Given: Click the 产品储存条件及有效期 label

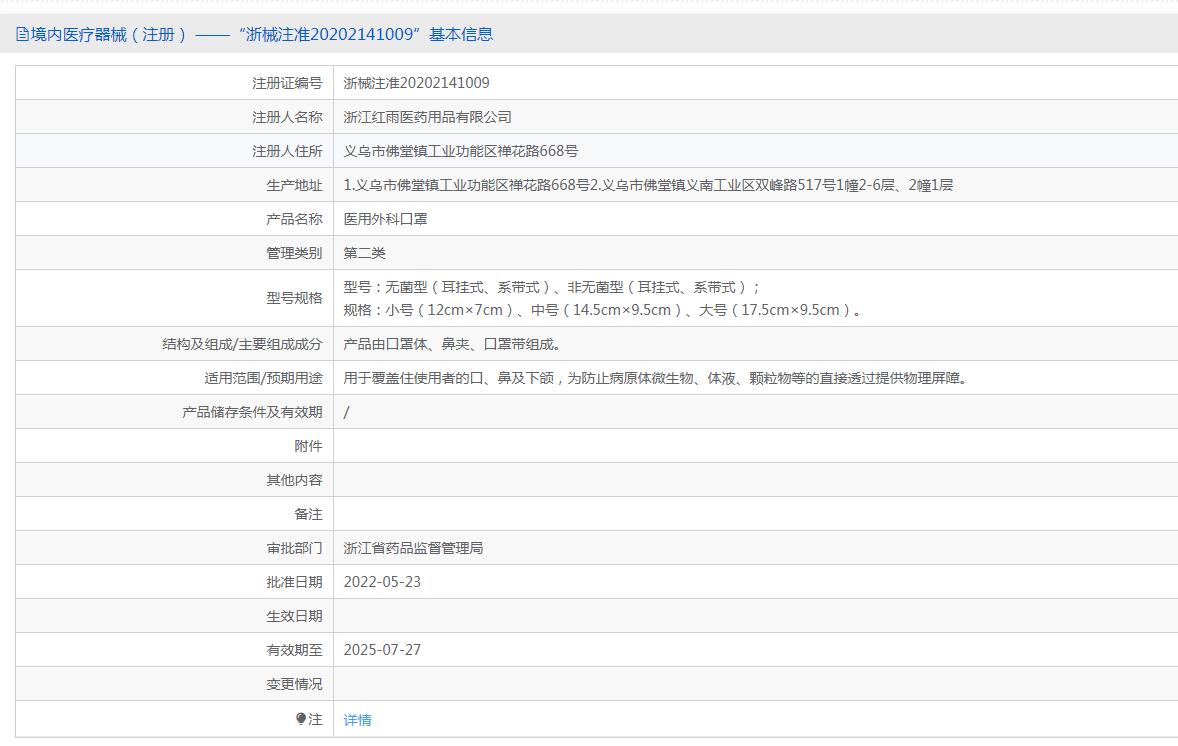Looking at the screenshot, I should (x=252, y=412).
